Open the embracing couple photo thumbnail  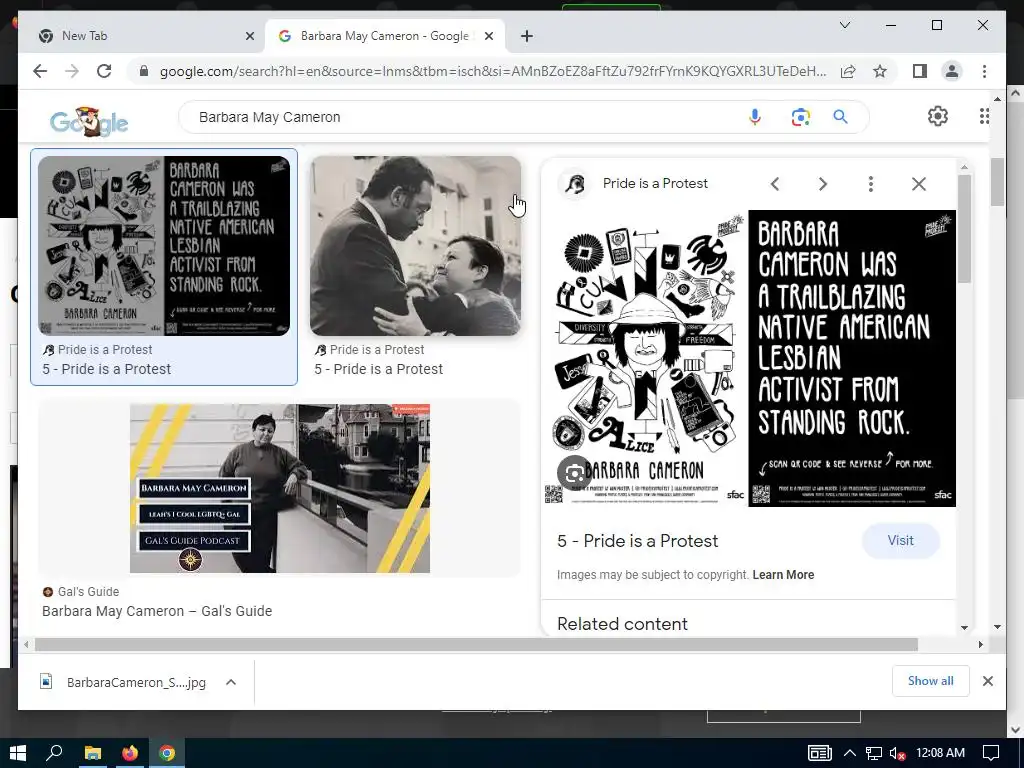point(415,246)
